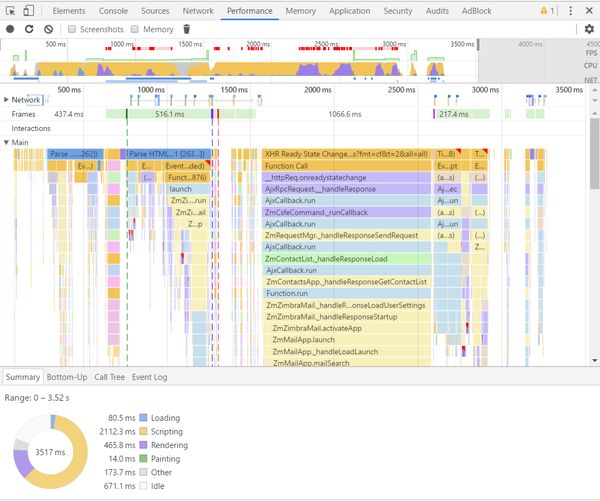The height and width of the screenshot is (501, 600).
Task: Open capture settings gear icon
Action: 589,29
